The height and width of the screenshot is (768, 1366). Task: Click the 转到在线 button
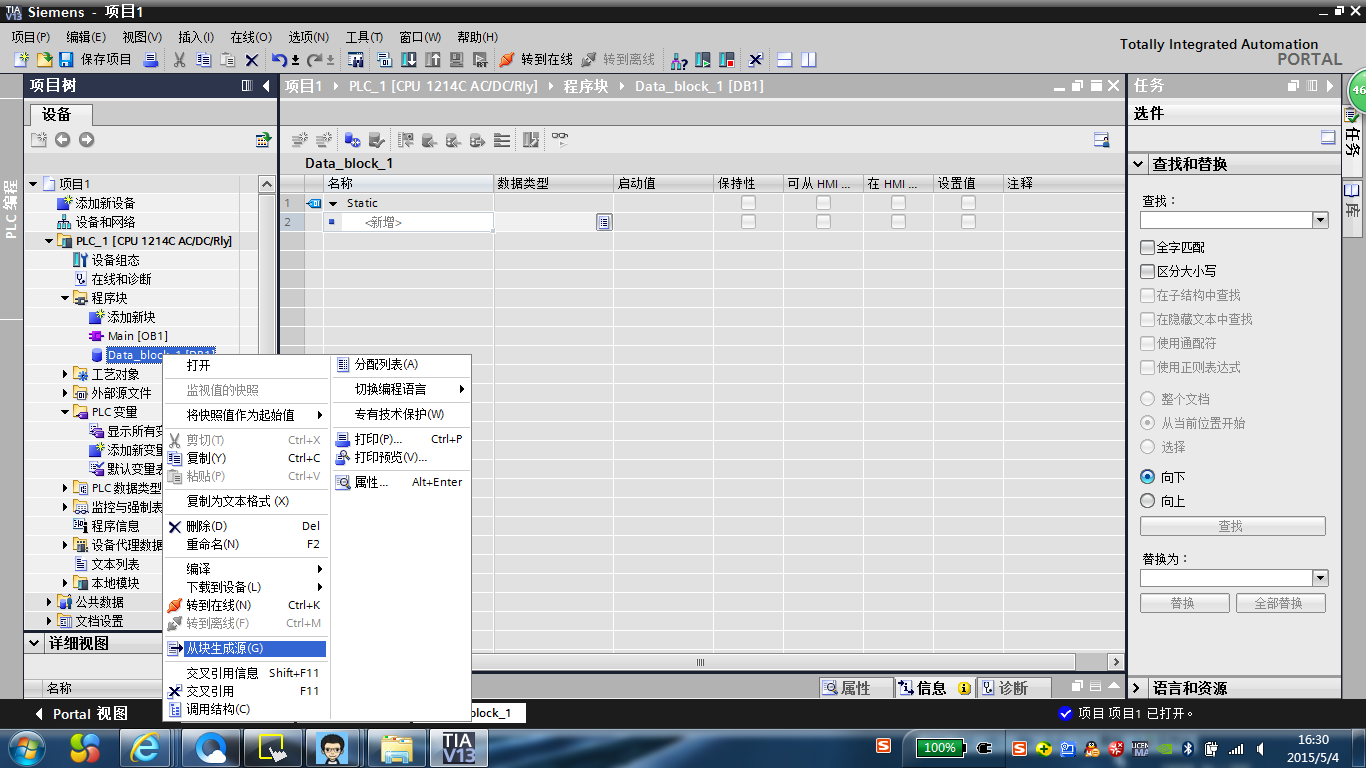pyautogui.click(x=536, y=60)
